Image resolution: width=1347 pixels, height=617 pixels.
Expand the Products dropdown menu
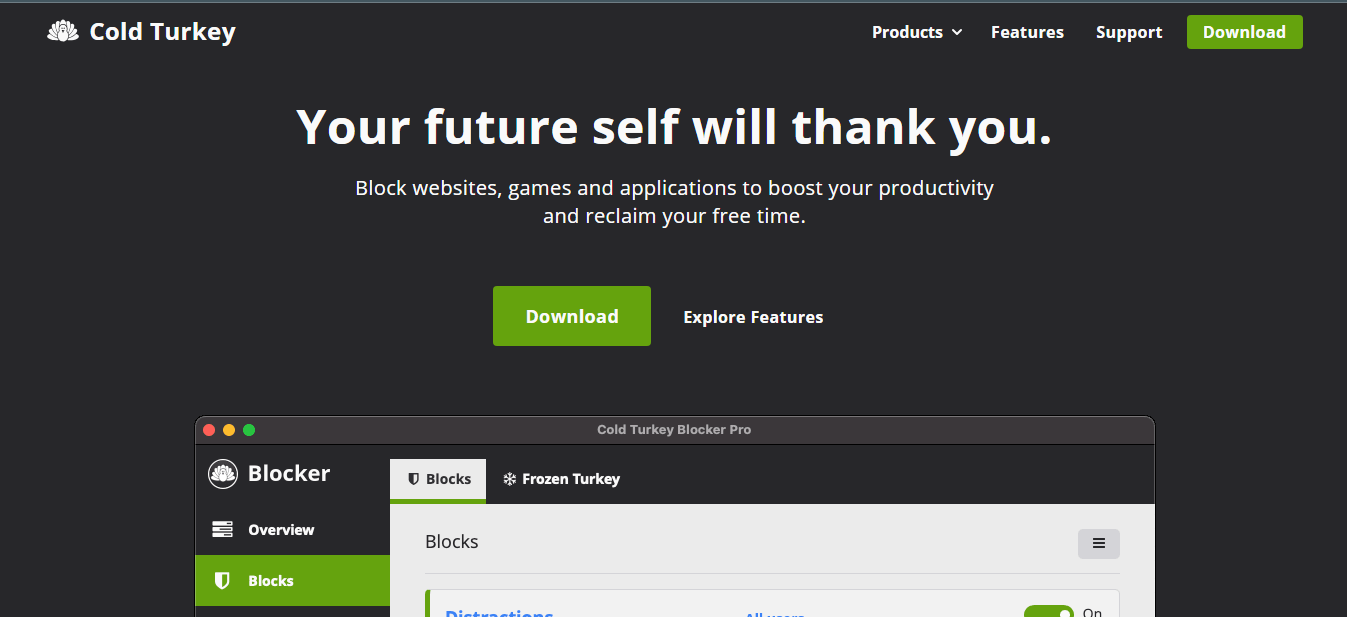click(907, 33)
